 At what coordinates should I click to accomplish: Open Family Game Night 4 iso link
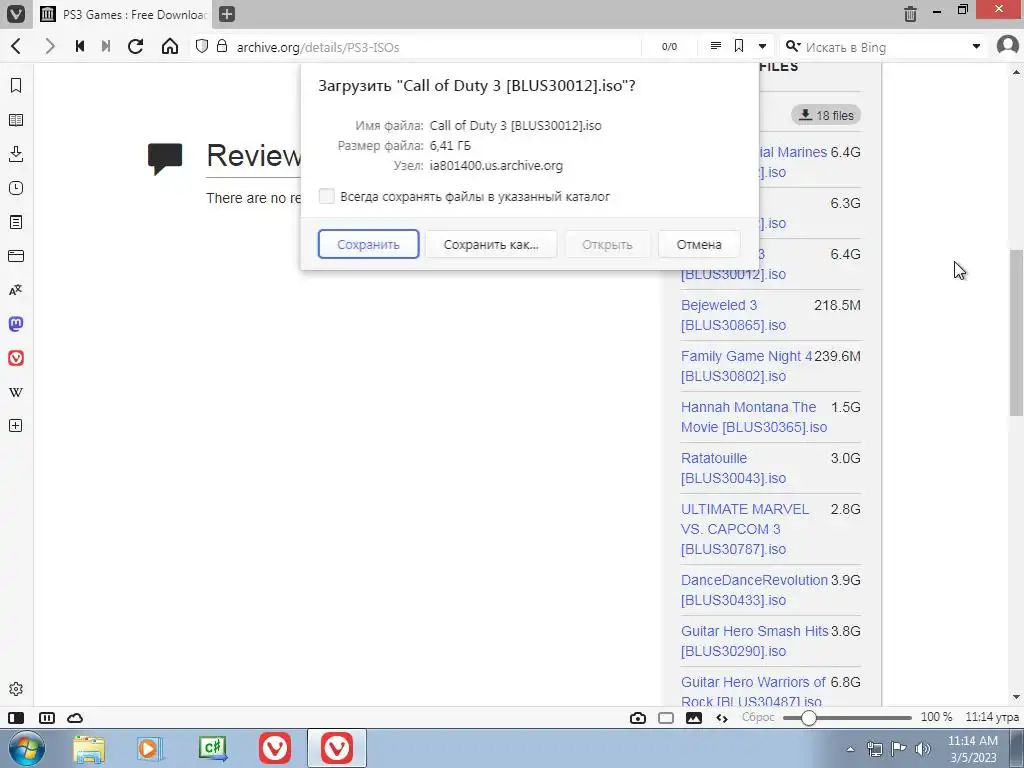pyautogui.click(x=746, y=366)
